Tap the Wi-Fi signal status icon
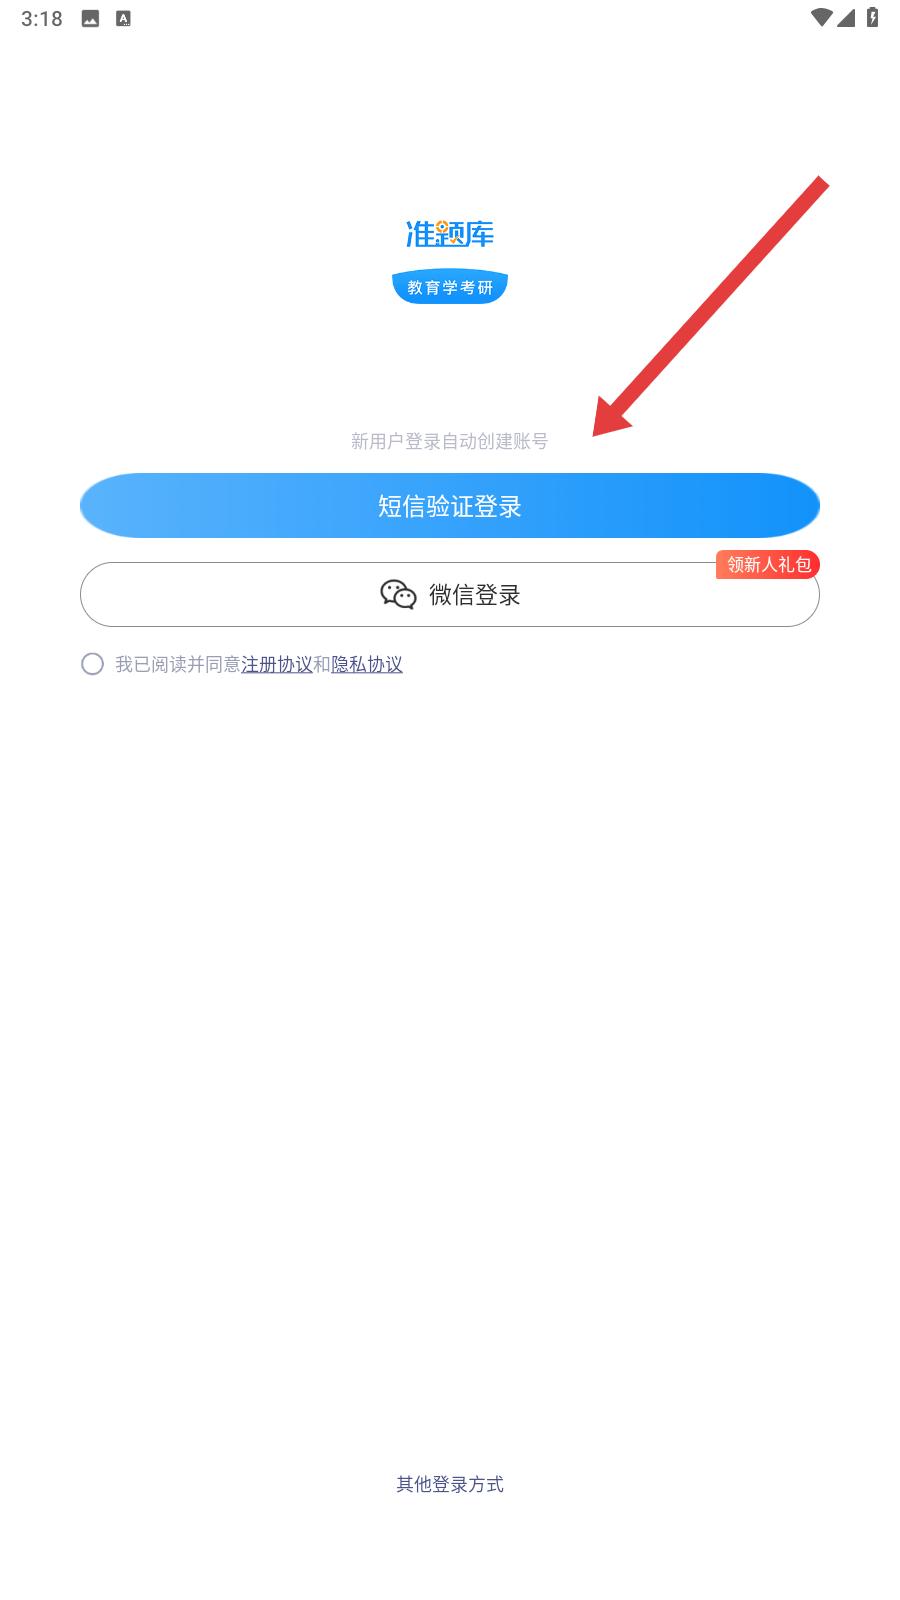This screenshot has width=900, height=1600. click(x=822, y=17)
